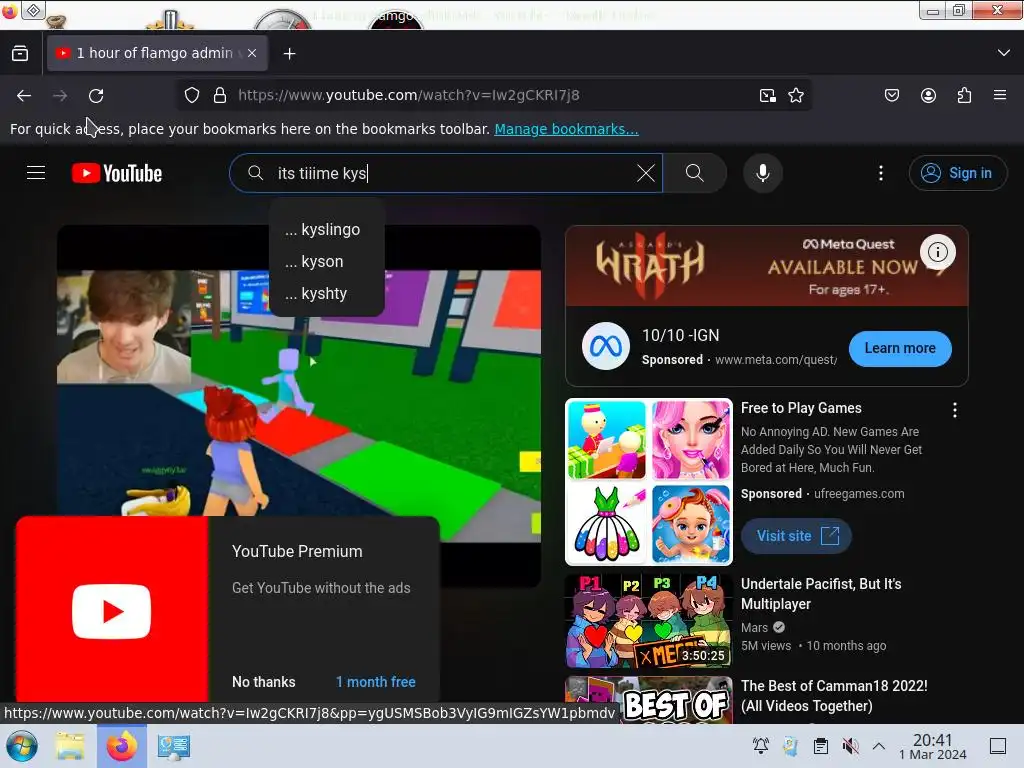Screen dimensions: 1024x768
Task: Open picture-in-picture icon in address bar
Action: 767,95
